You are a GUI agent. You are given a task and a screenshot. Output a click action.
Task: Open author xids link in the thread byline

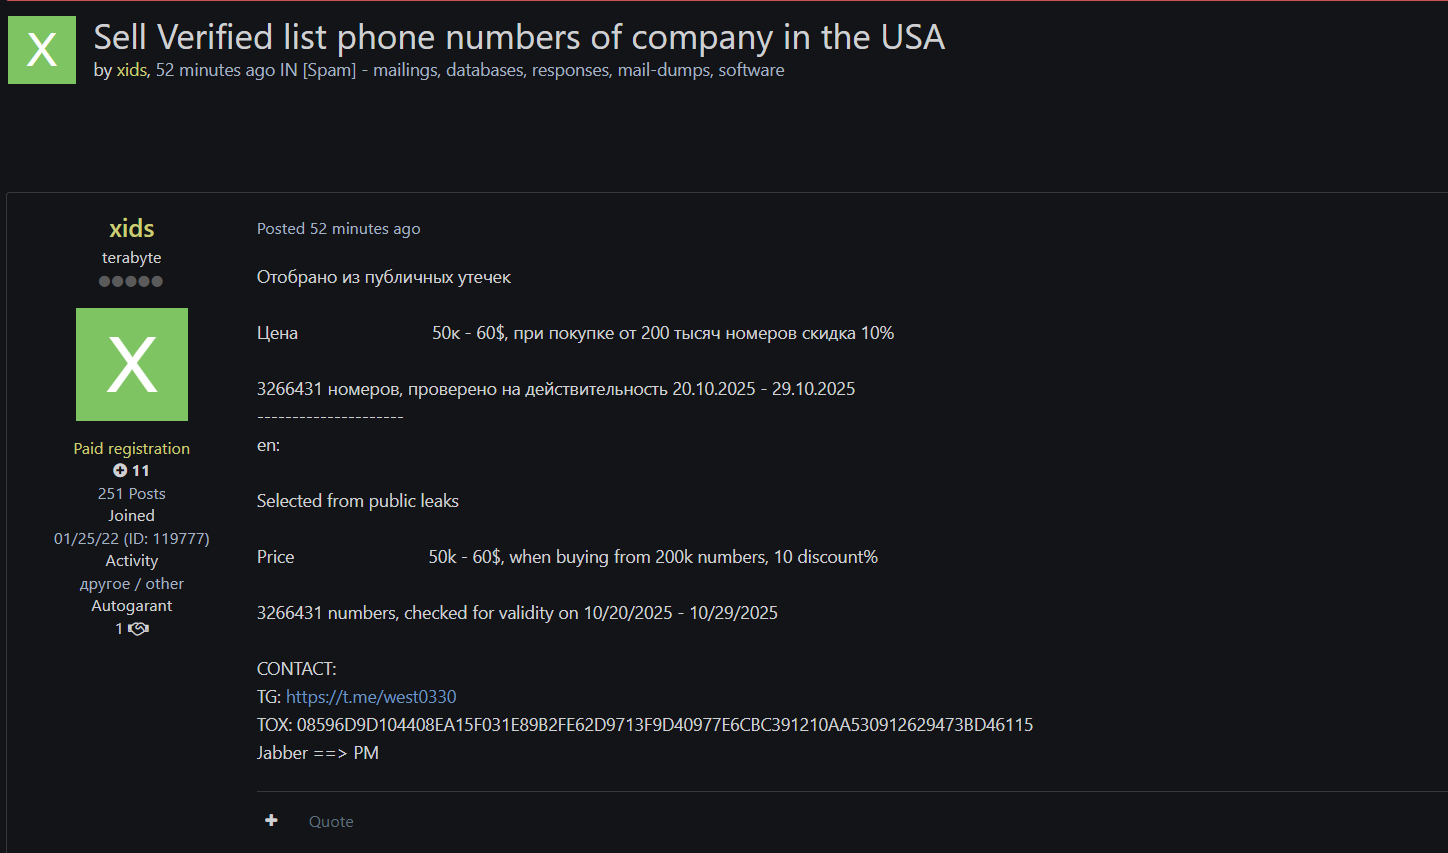[131, 70]
